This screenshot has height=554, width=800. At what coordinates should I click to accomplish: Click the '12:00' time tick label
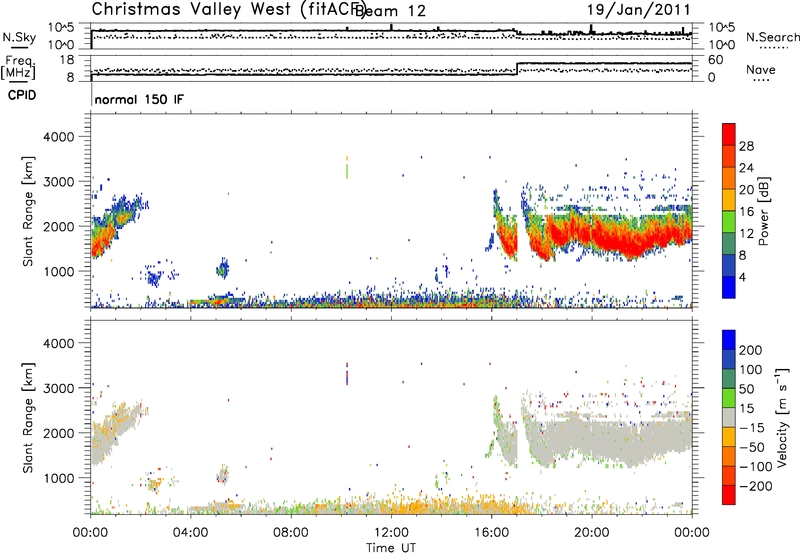(391, 533)
